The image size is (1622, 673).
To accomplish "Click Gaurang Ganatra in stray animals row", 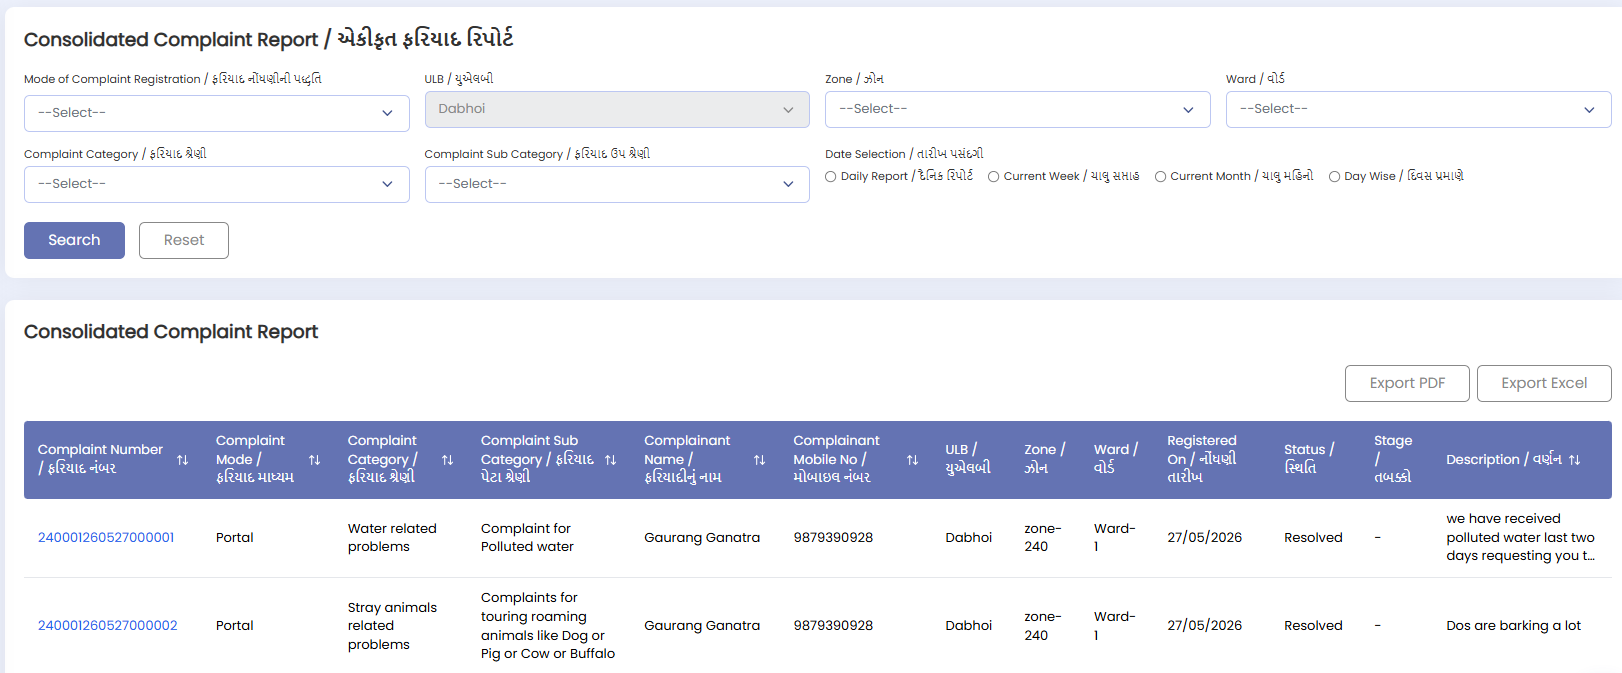I will coord(702,626).
